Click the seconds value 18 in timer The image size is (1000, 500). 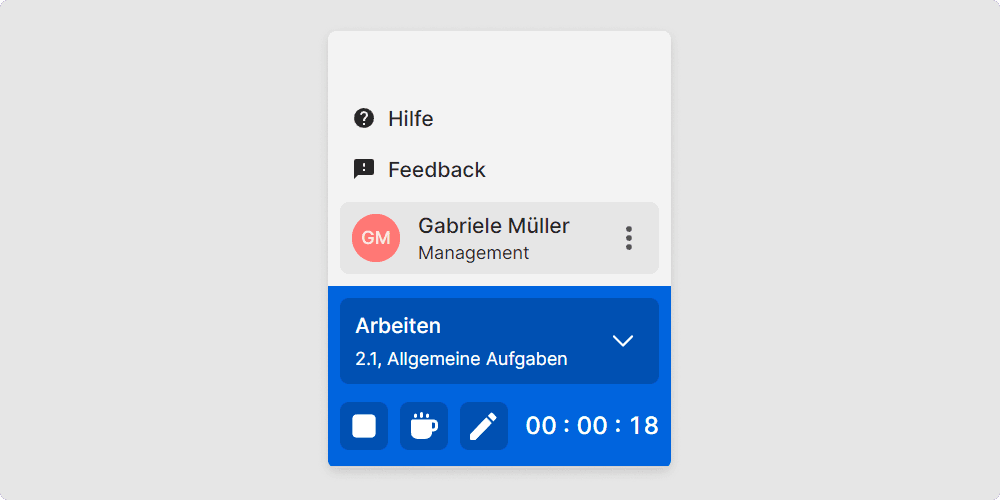tap(644, 425)
